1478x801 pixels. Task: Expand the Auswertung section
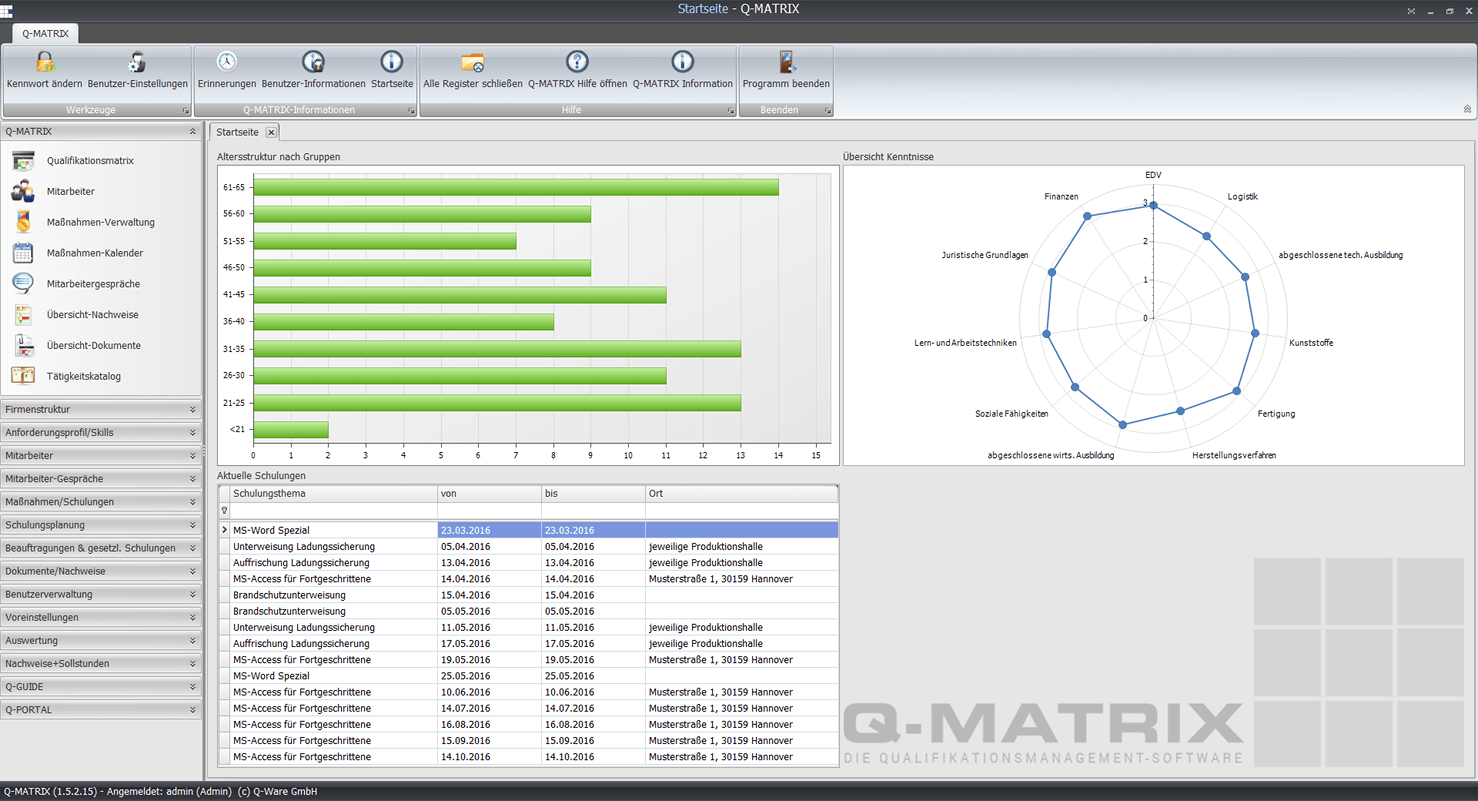pyautogui.click(x=101, y=640)
